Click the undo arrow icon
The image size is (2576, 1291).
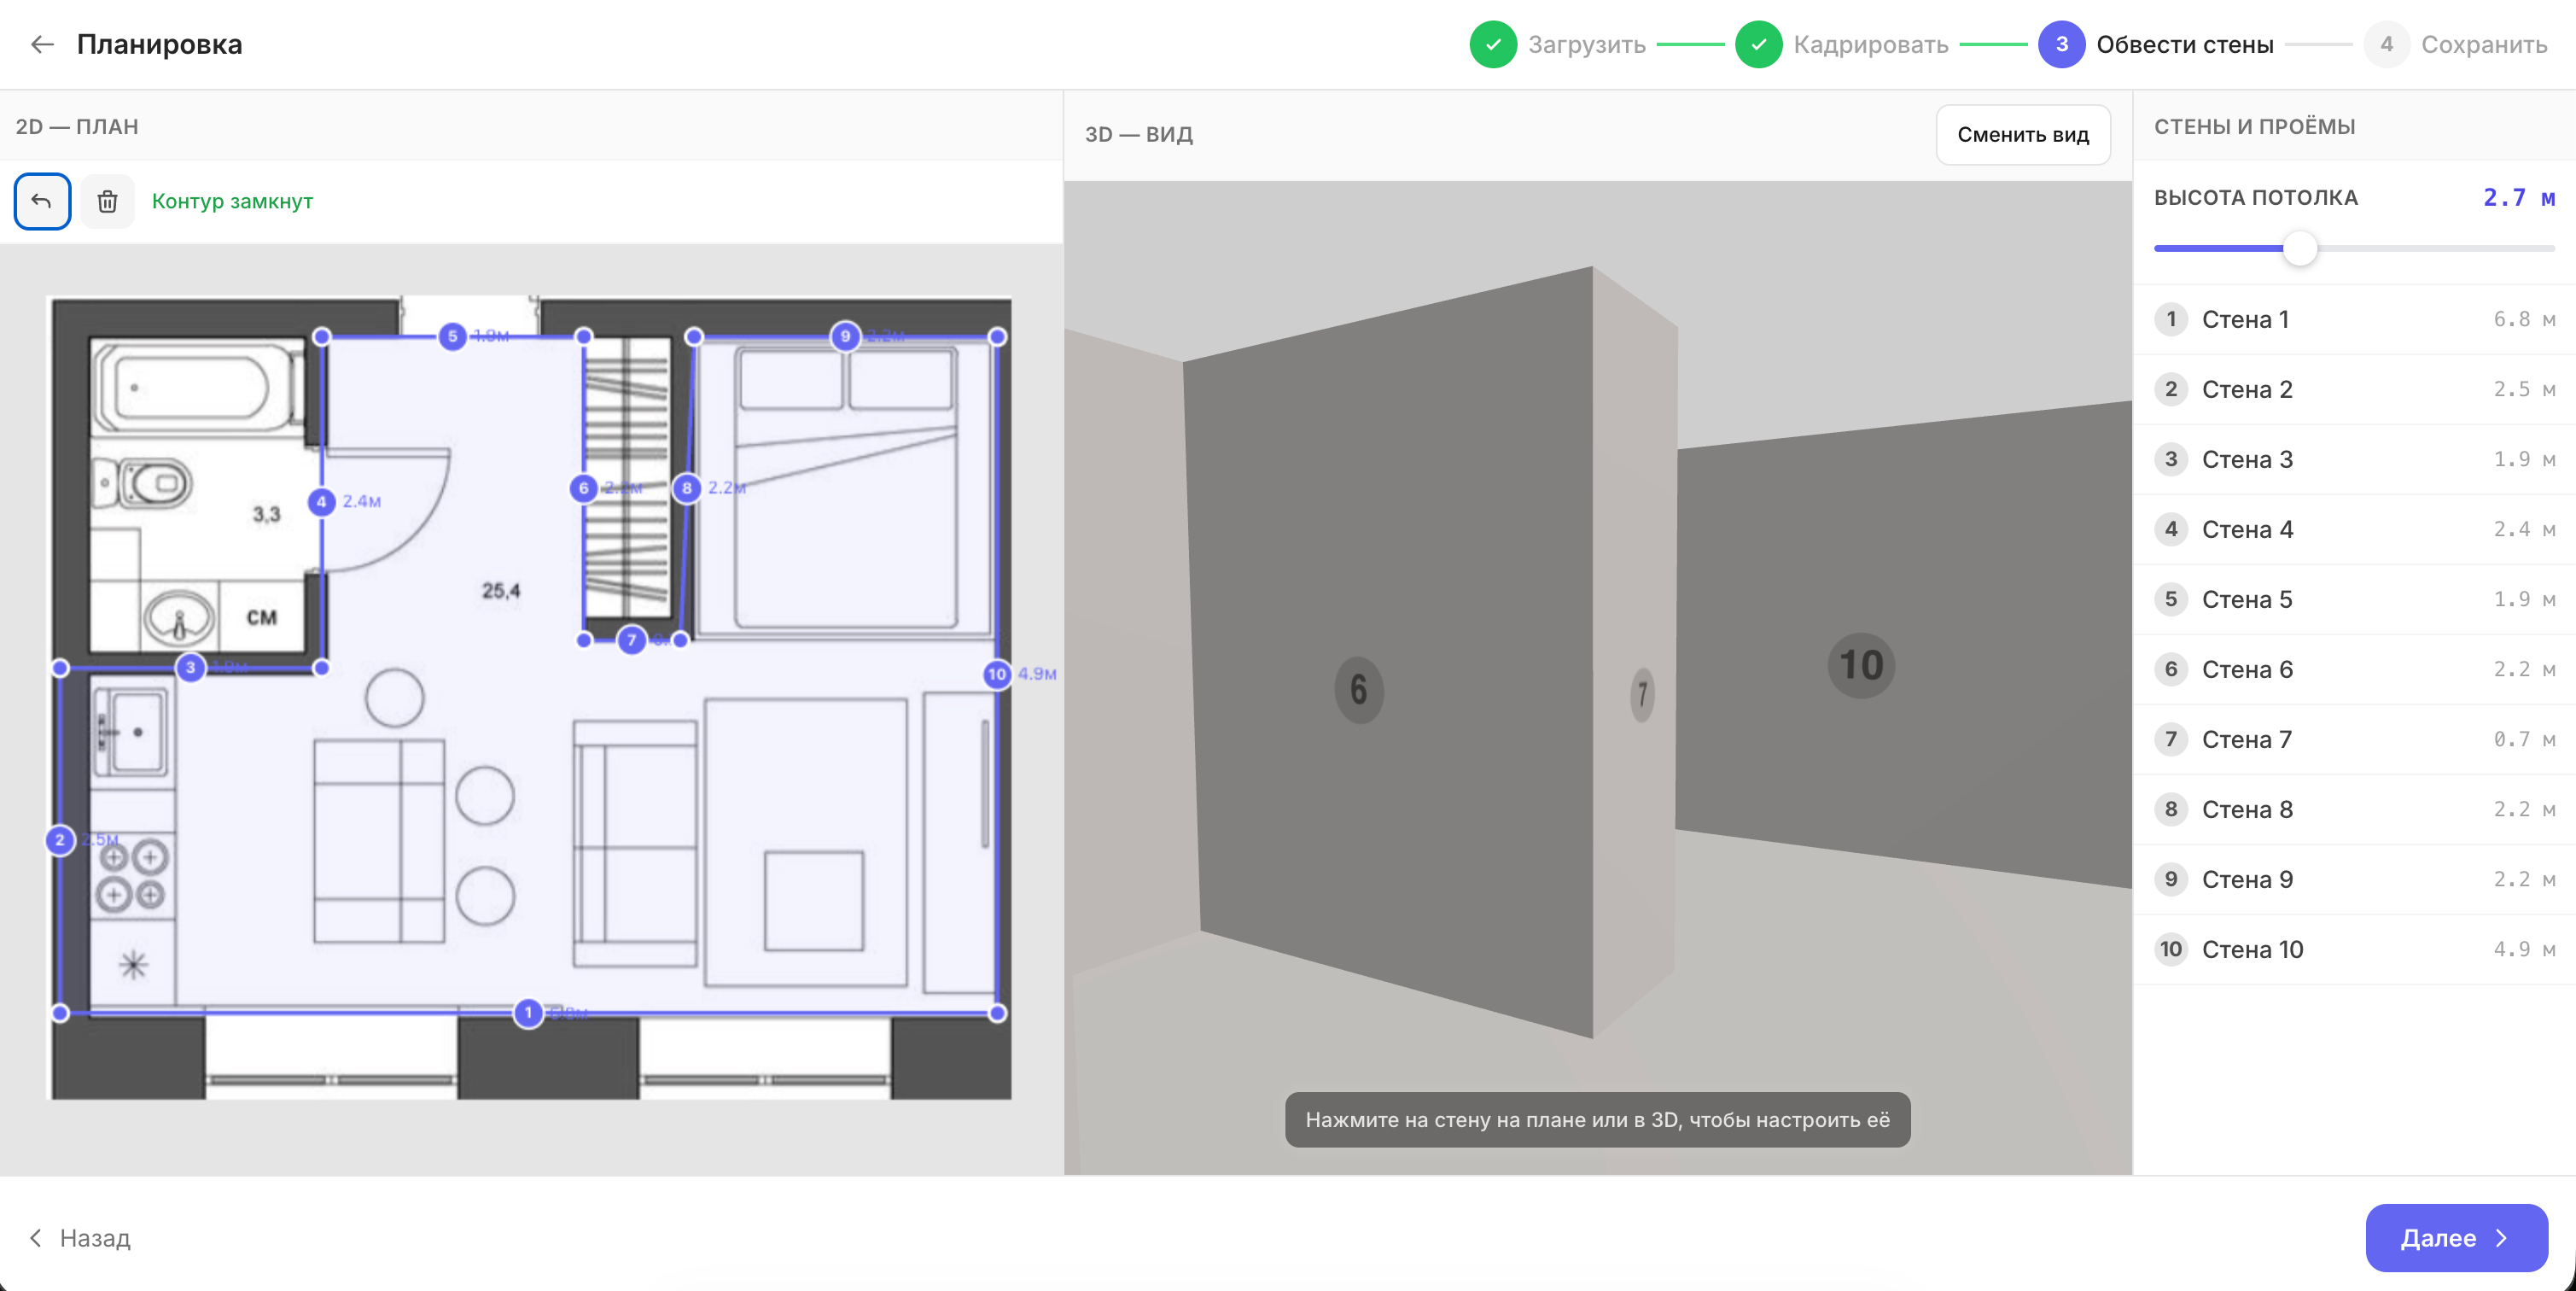click(42, 201)
